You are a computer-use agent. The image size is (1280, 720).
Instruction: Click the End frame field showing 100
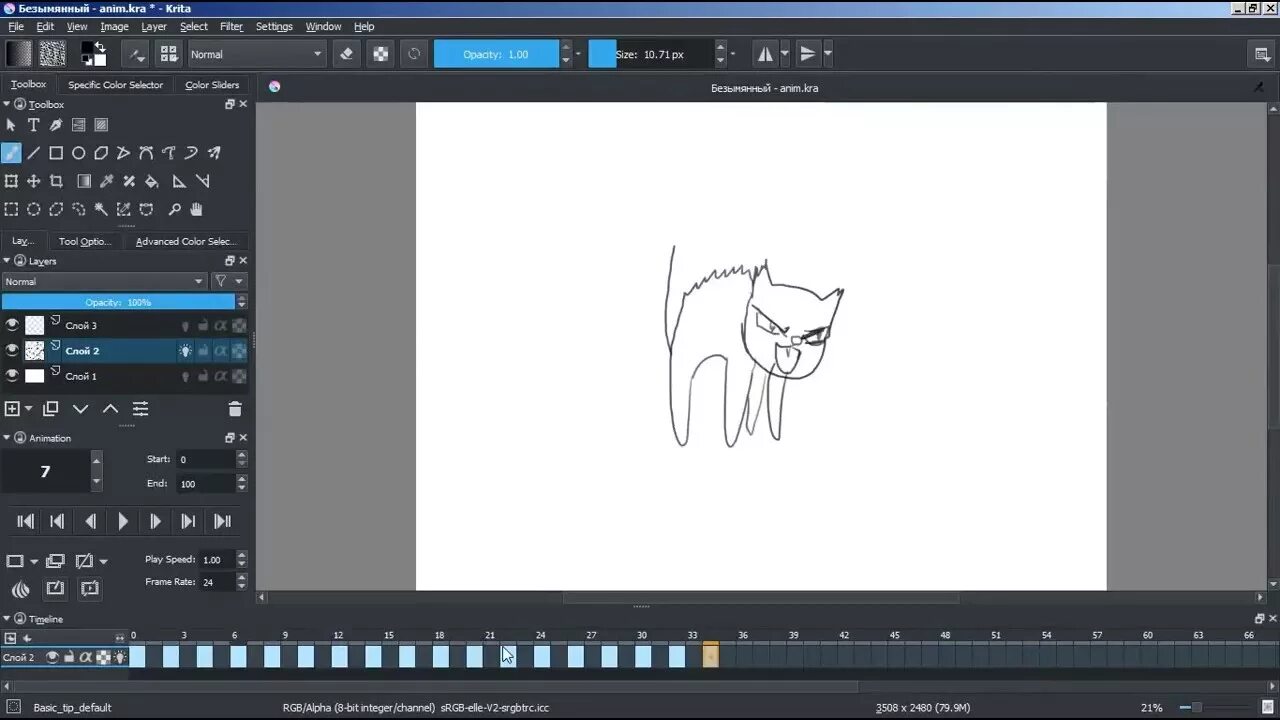click(205, 484)
